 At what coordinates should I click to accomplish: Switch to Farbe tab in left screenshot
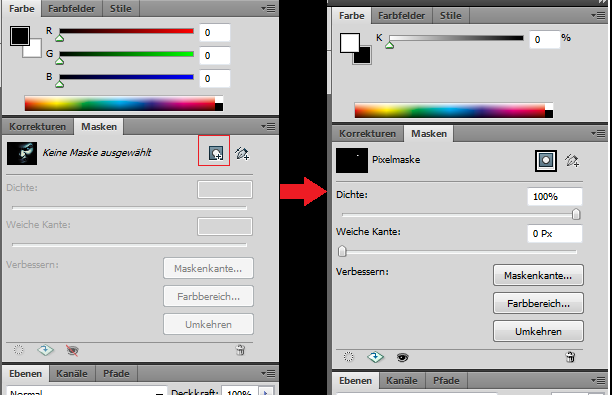(x=21, y=9)
